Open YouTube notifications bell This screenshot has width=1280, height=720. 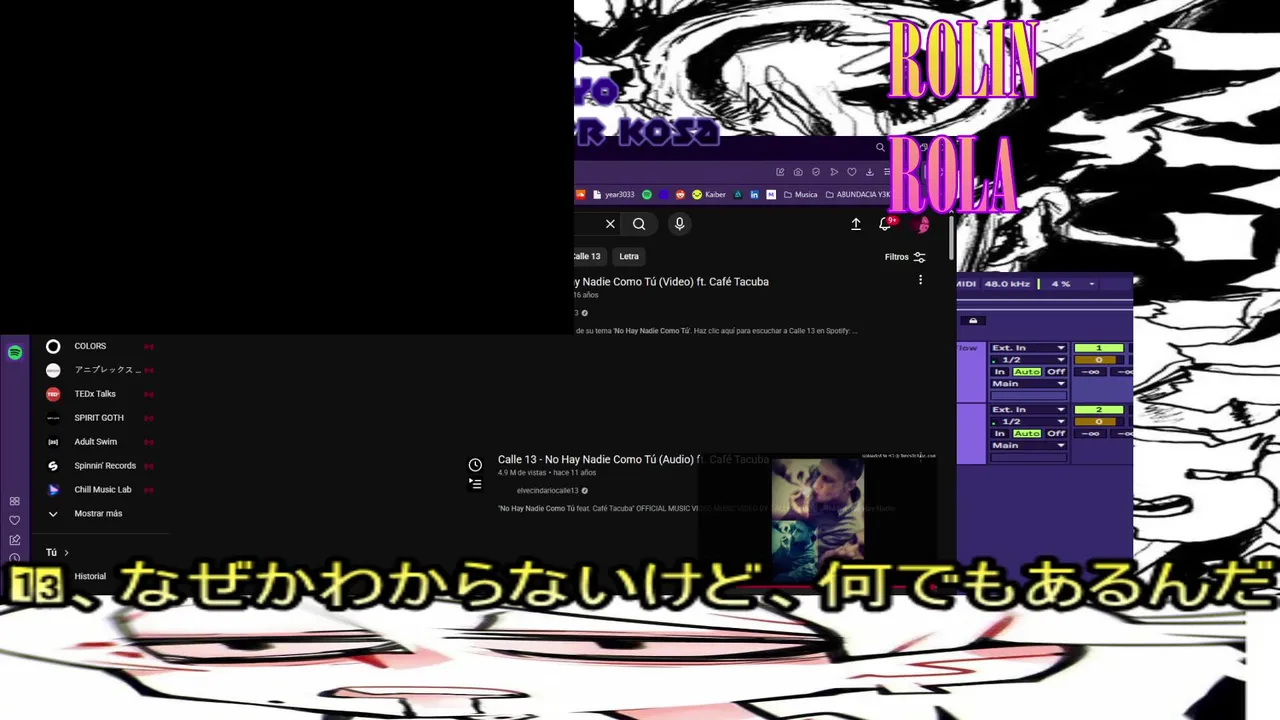point(885,224)
